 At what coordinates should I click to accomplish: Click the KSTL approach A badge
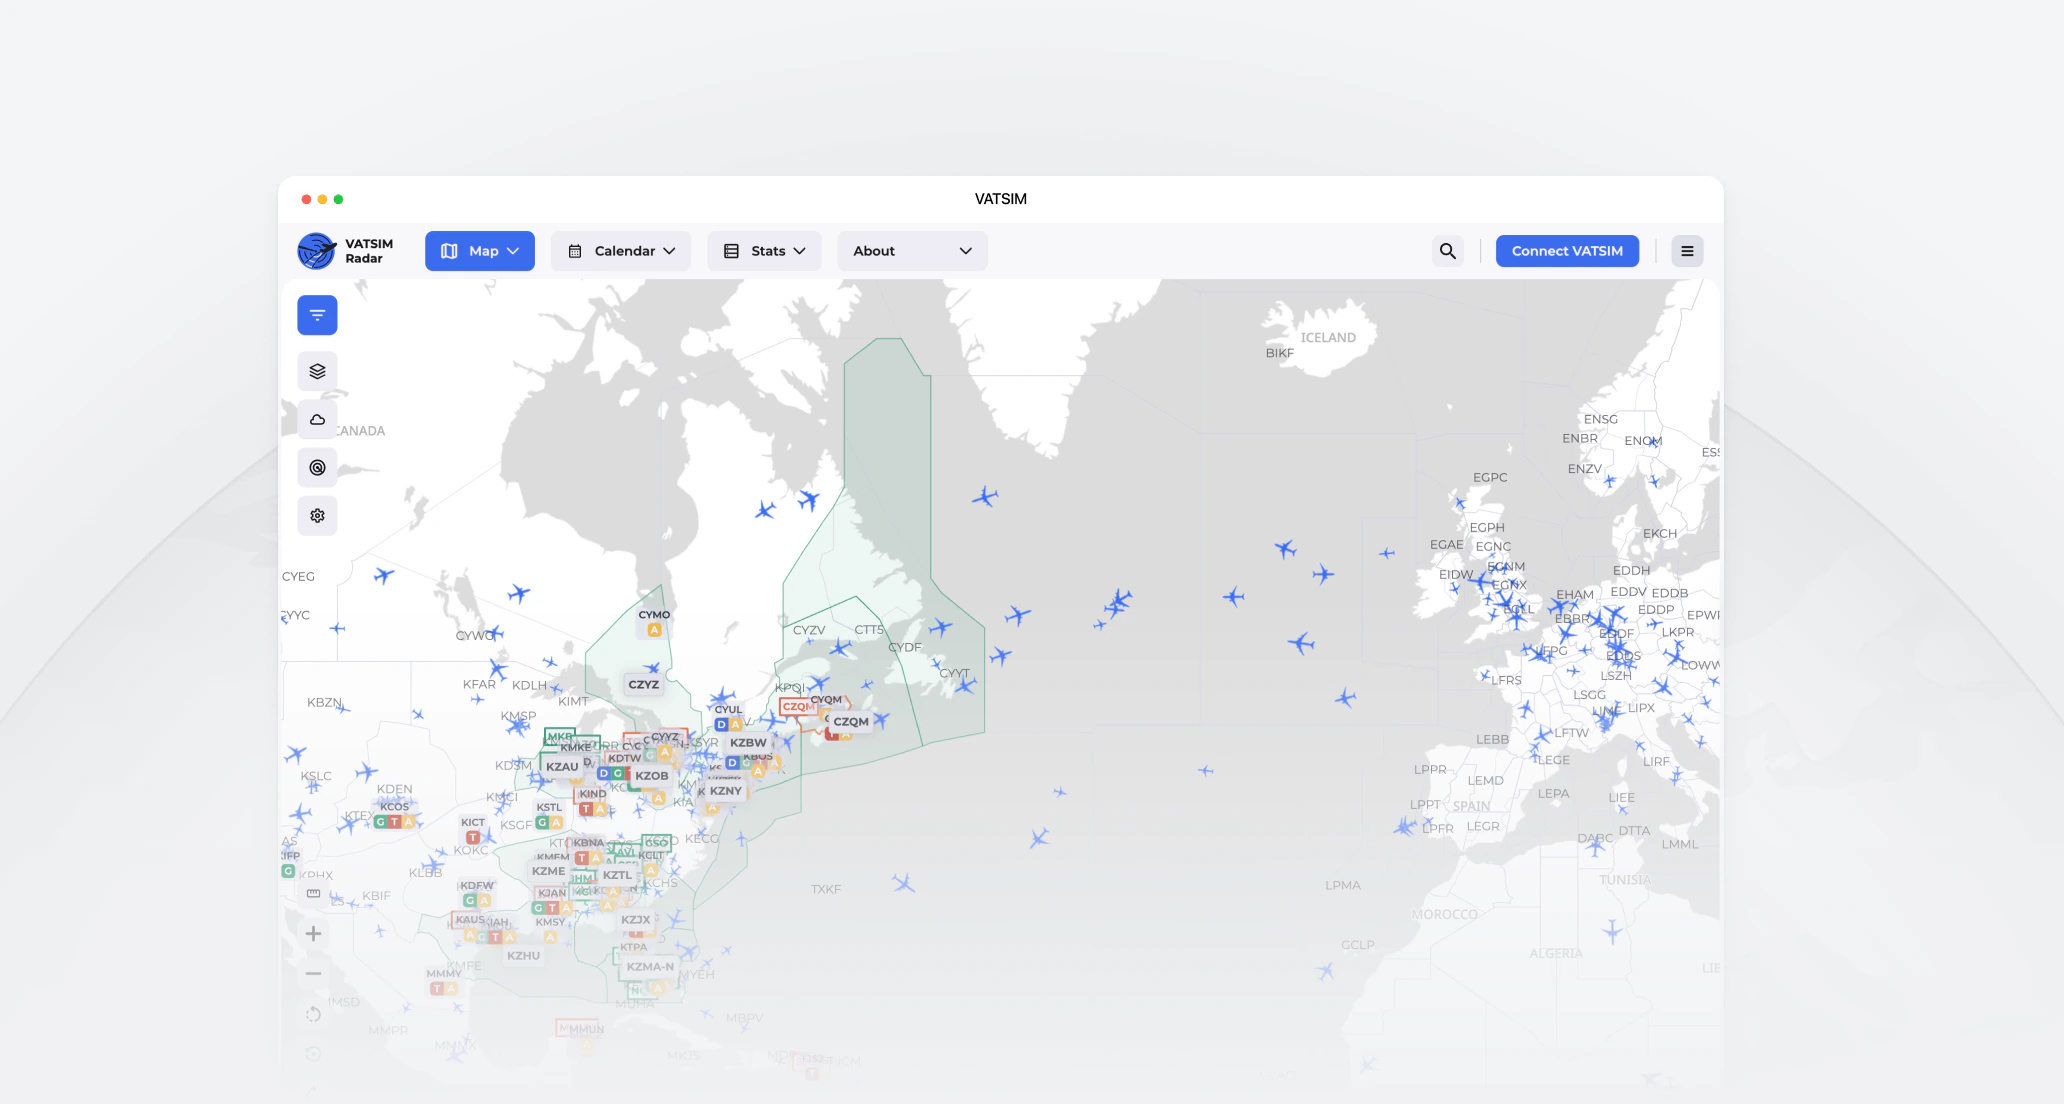556,823
